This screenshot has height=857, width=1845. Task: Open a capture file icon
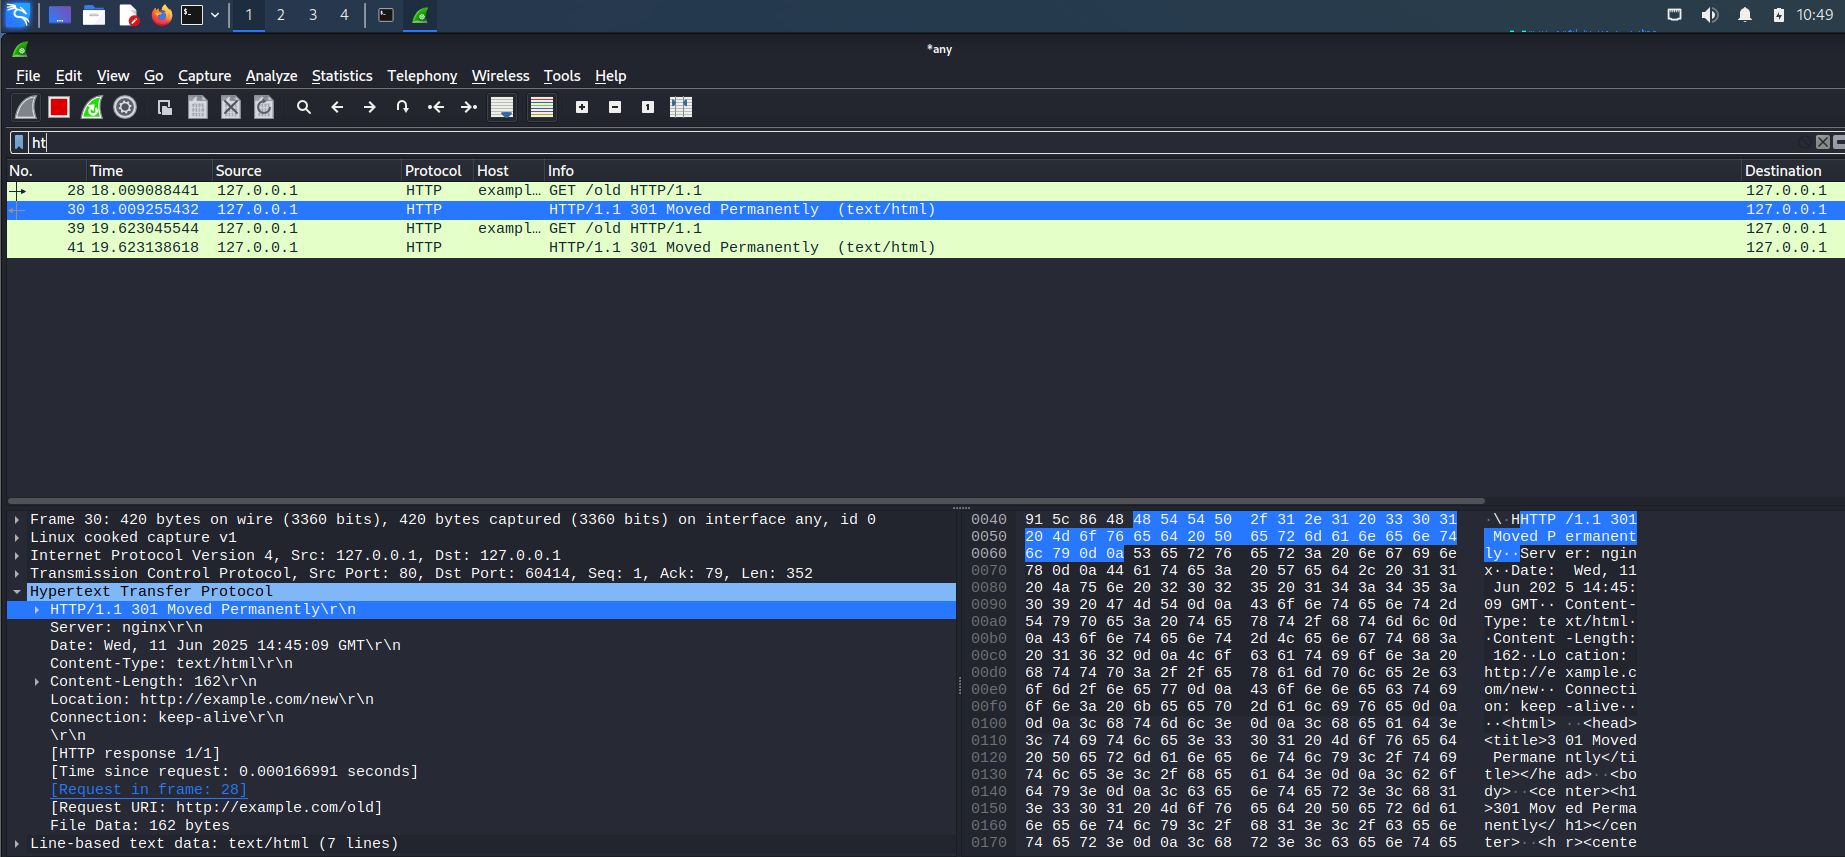(165, 107)
